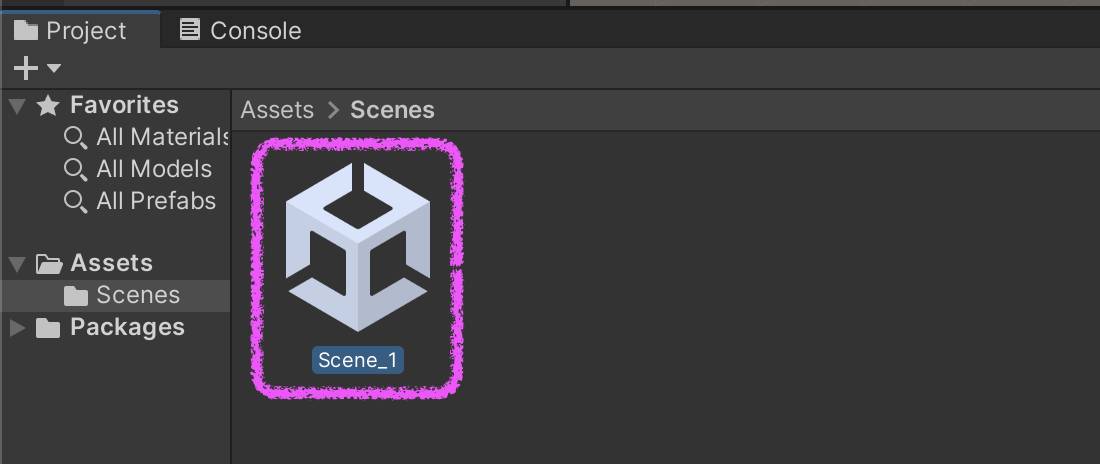Click the Unity scene icon for Scene_1
The width and height of the screenshot is (1100, 464).
(357, 246)
